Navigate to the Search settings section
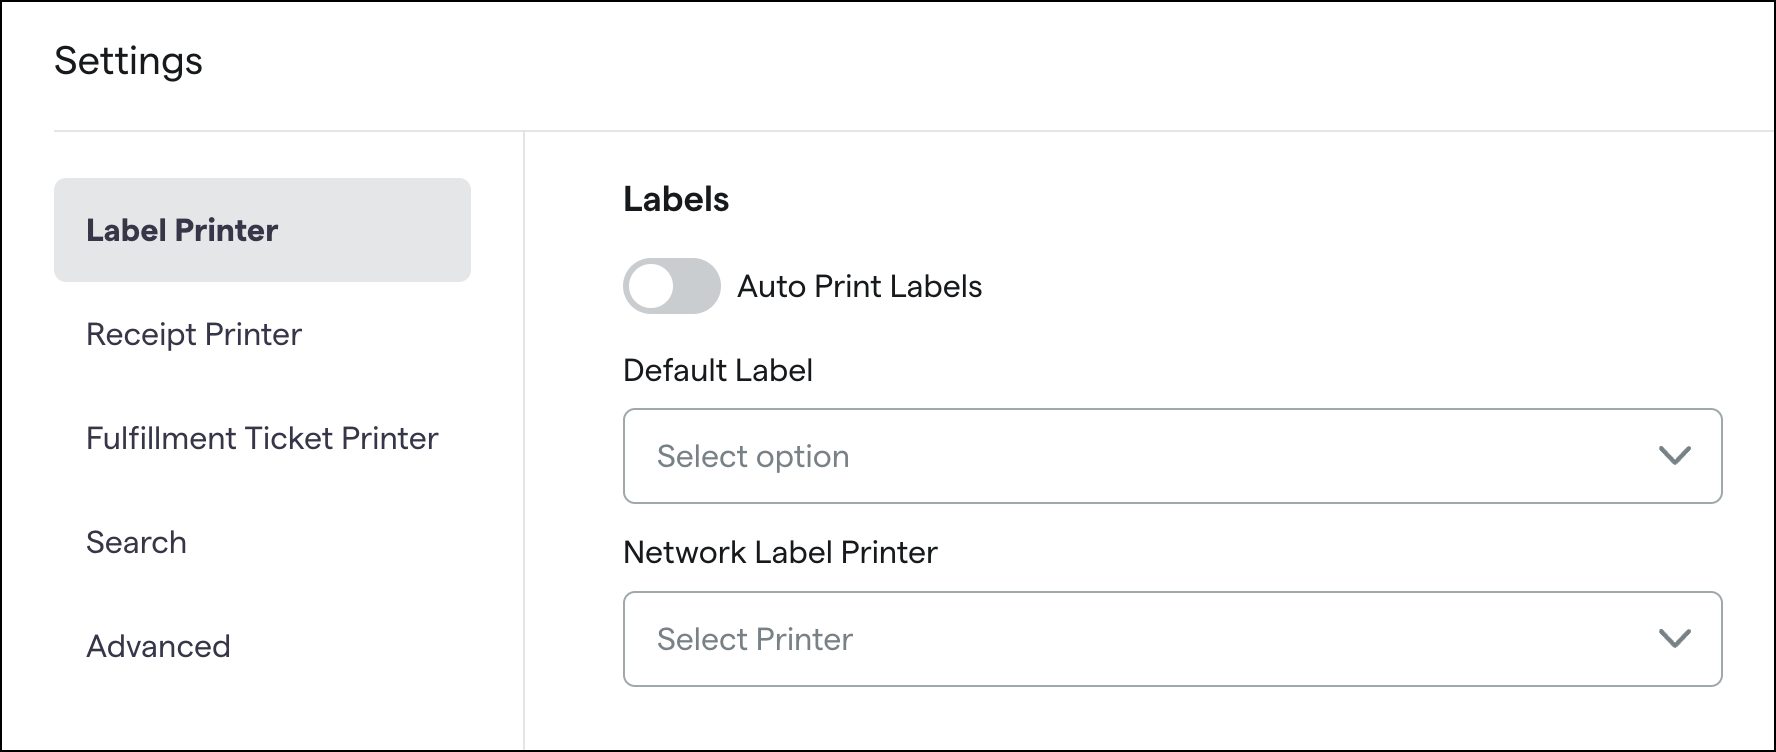Image resolution: width=1776 pixels, height=752 pixels. tap(137, 542)
